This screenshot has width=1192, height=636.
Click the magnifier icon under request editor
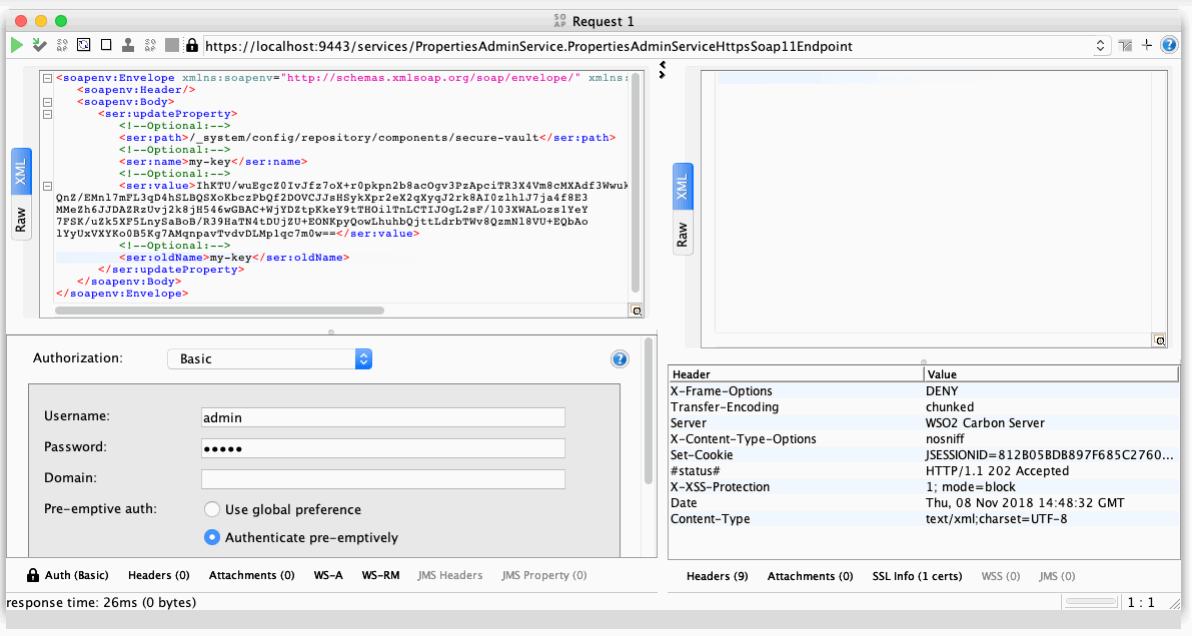636,311
